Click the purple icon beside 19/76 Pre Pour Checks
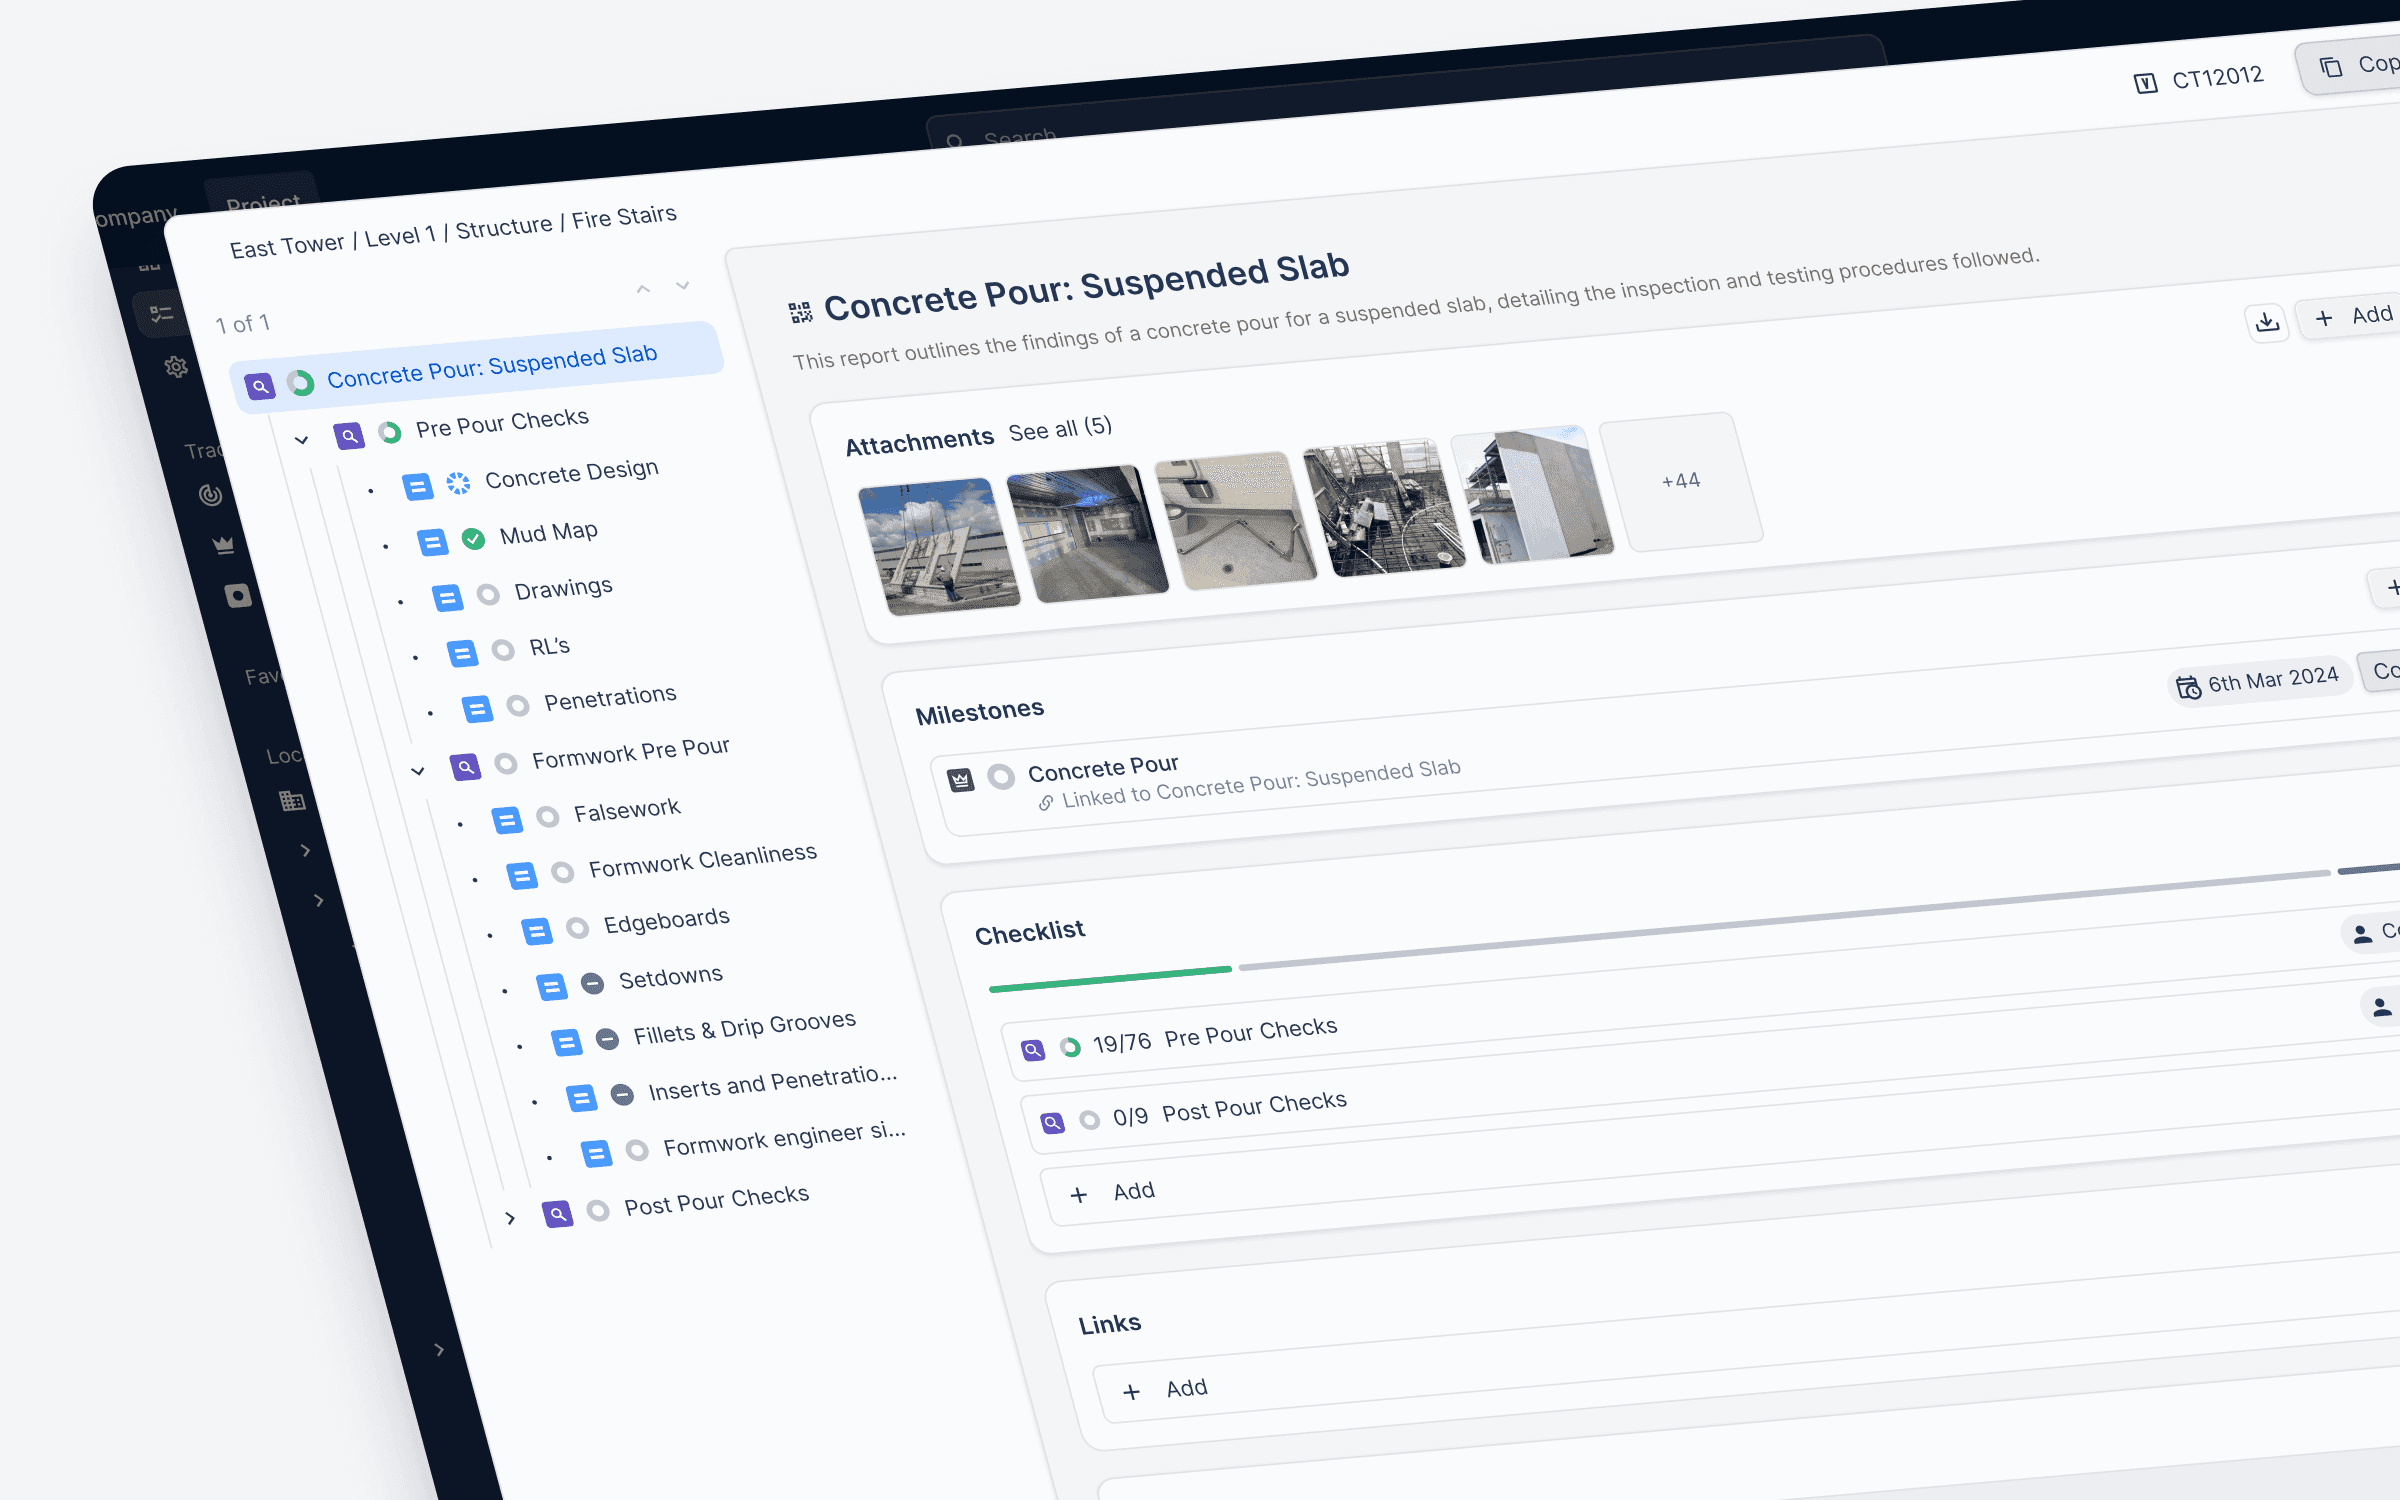 [1033, 1050]
